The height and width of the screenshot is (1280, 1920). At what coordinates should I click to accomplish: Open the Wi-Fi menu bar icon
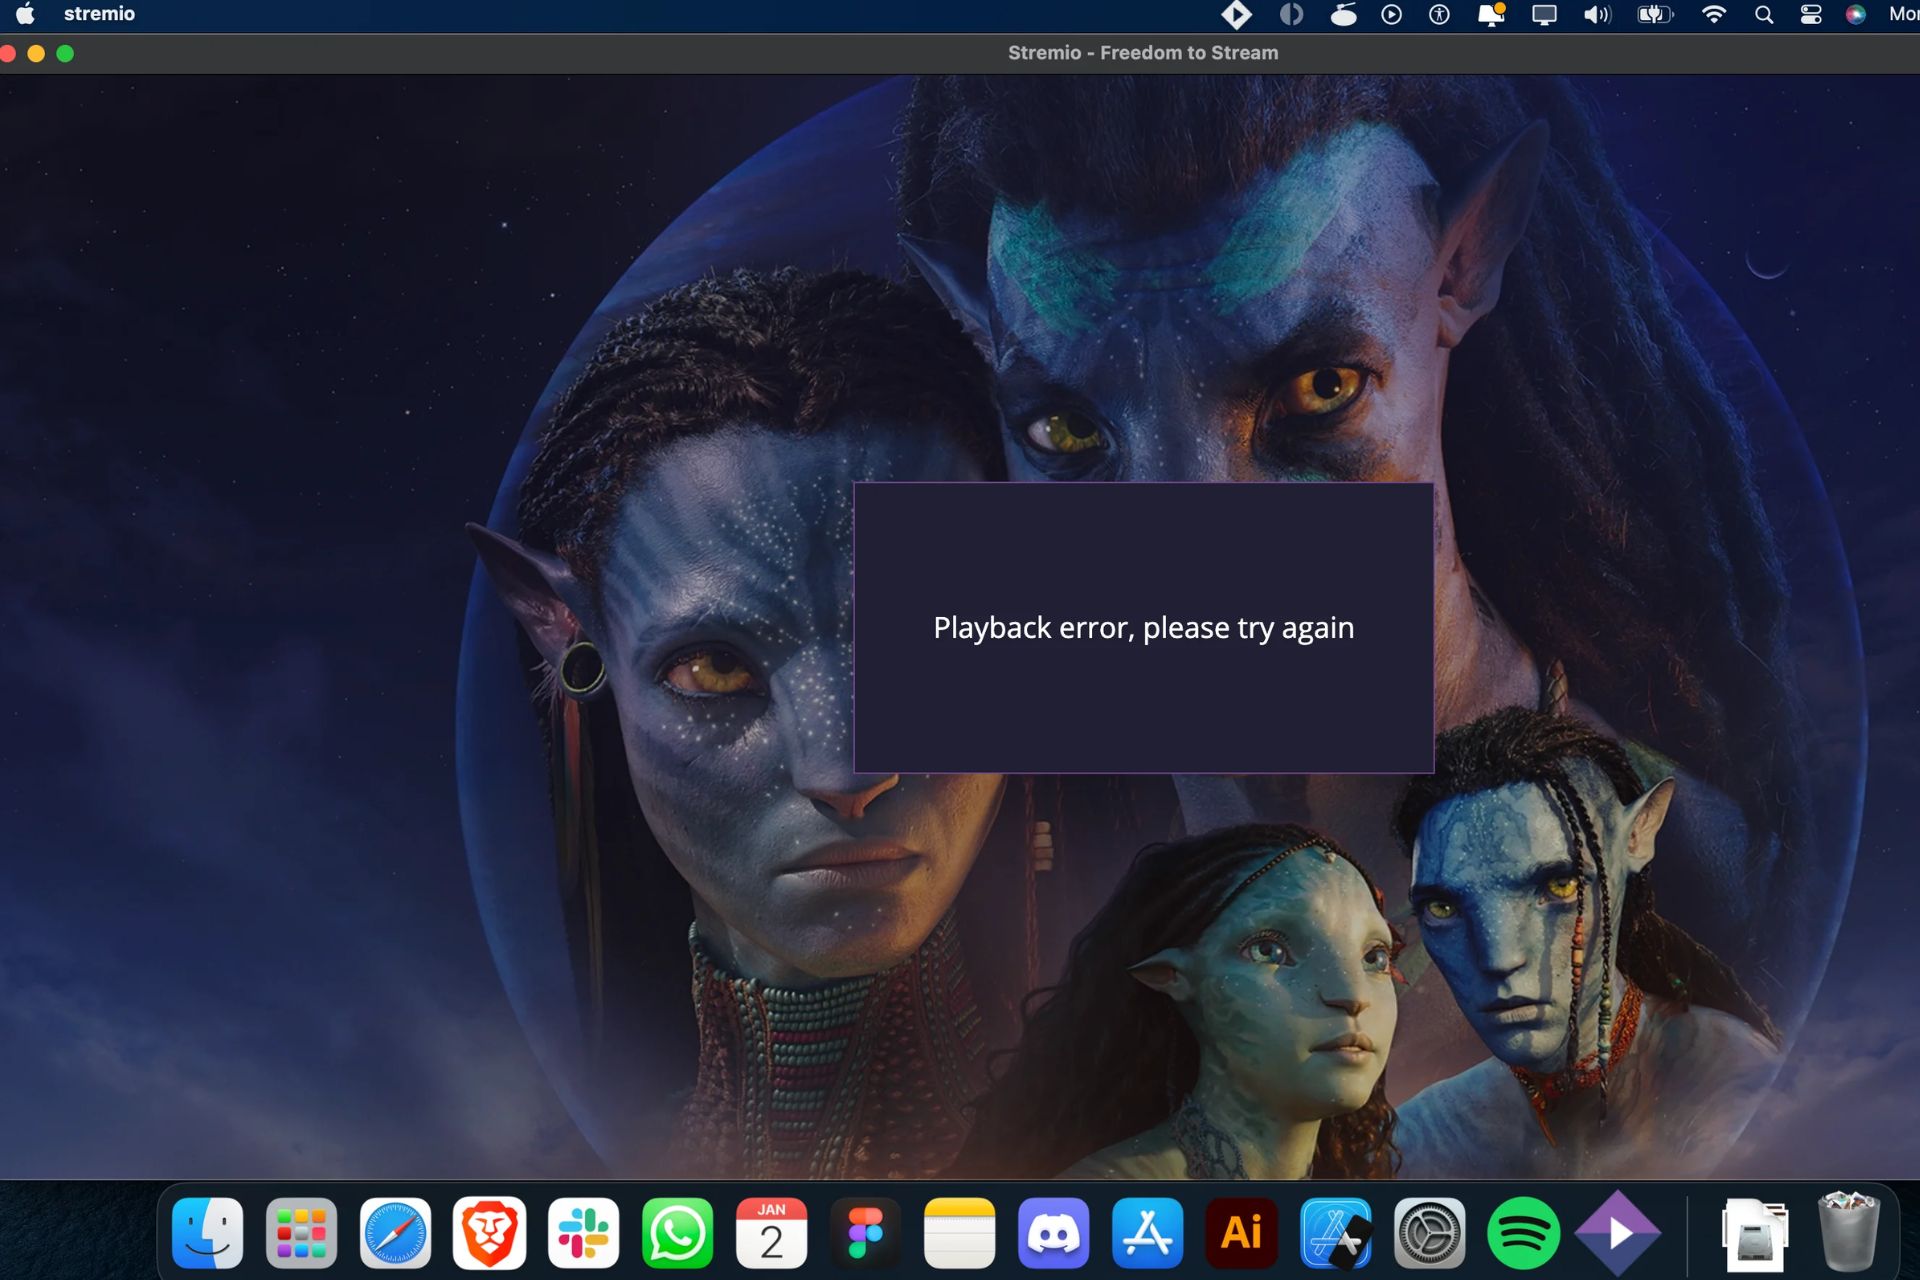coord(1714,14)
